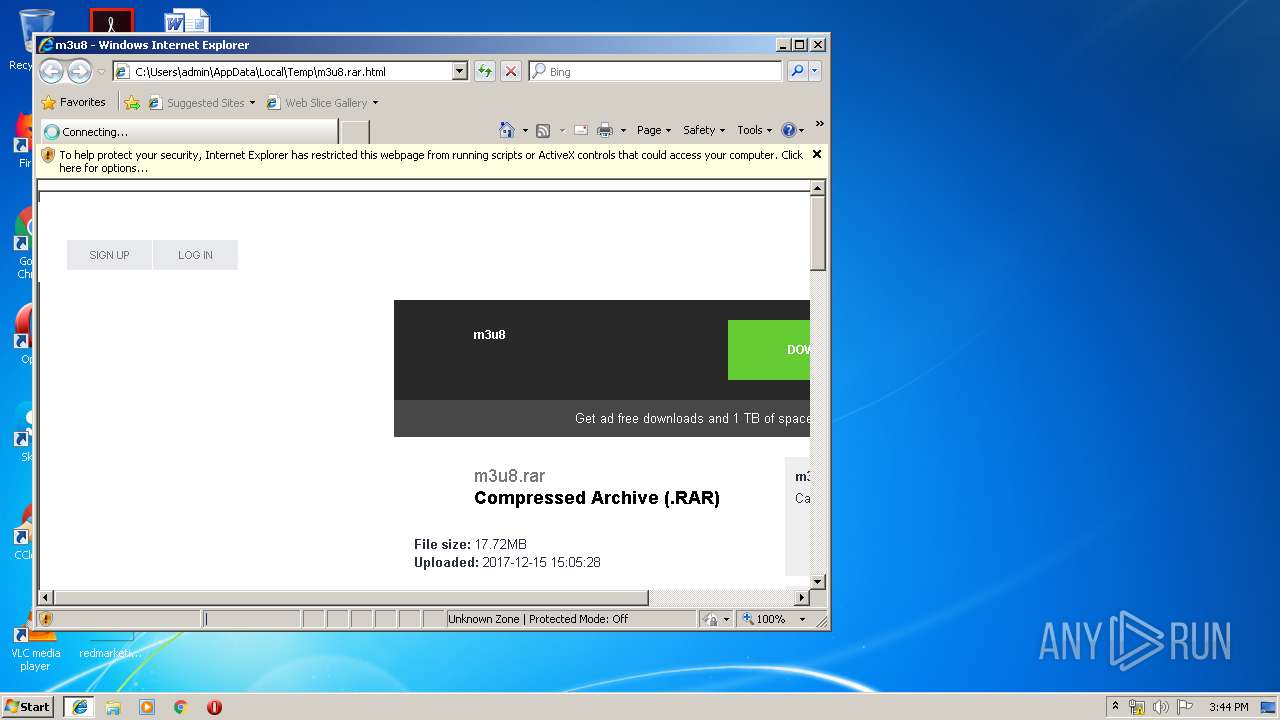Click the volume speaker tray icon

click(1160, 707)
